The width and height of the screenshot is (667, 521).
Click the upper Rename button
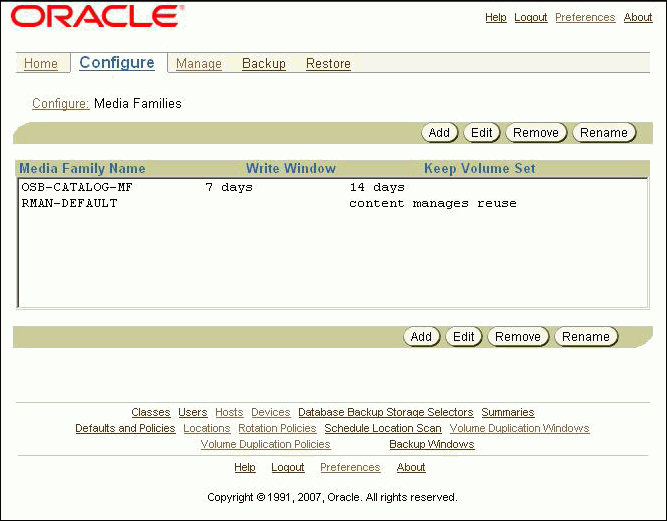(x=604, y=133)
